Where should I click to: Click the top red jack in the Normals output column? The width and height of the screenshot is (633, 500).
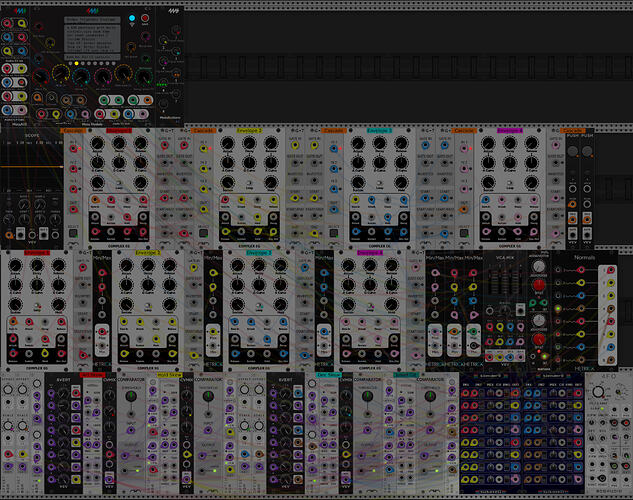611,270
